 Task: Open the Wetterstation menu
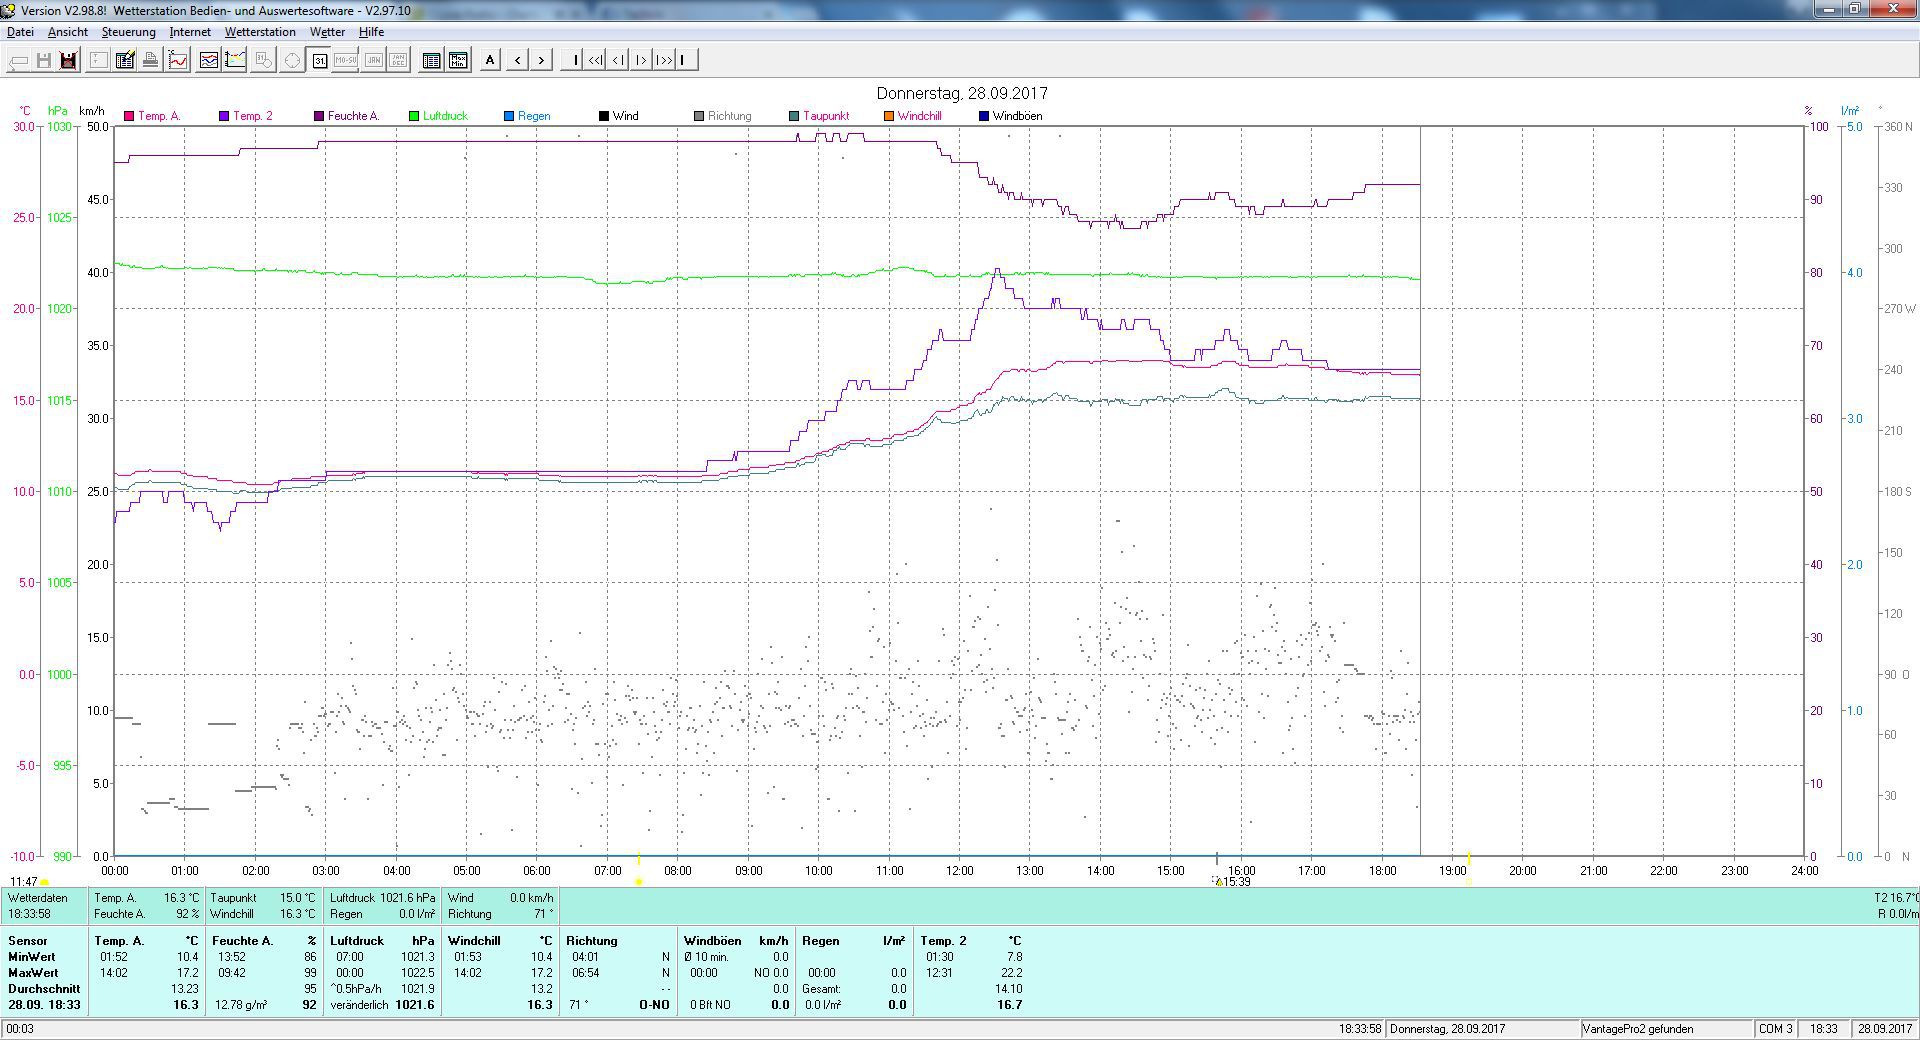(x=260, y=32)
